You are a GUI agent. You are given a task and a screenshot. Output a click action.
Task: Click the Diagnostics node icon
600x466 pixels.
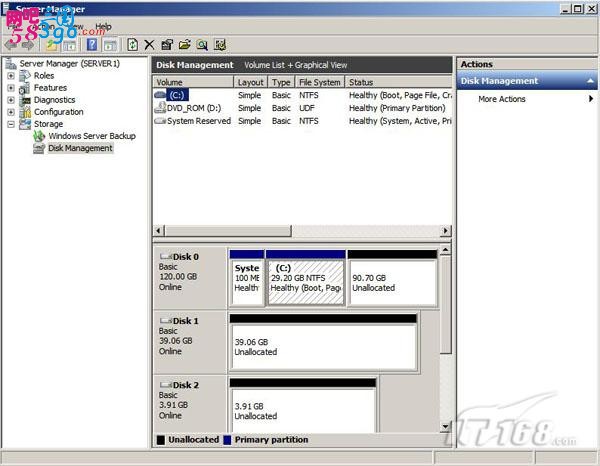click(25, 100)
